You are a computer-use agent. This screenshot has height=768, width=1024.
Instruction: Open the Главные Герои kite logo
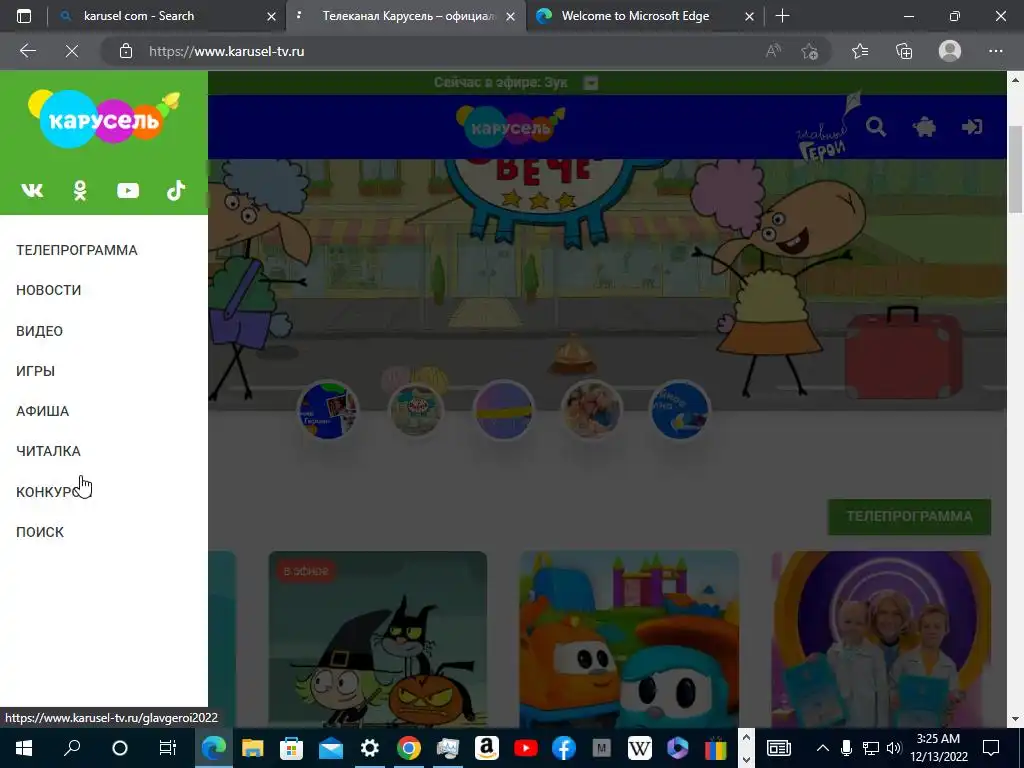(827, 128)
